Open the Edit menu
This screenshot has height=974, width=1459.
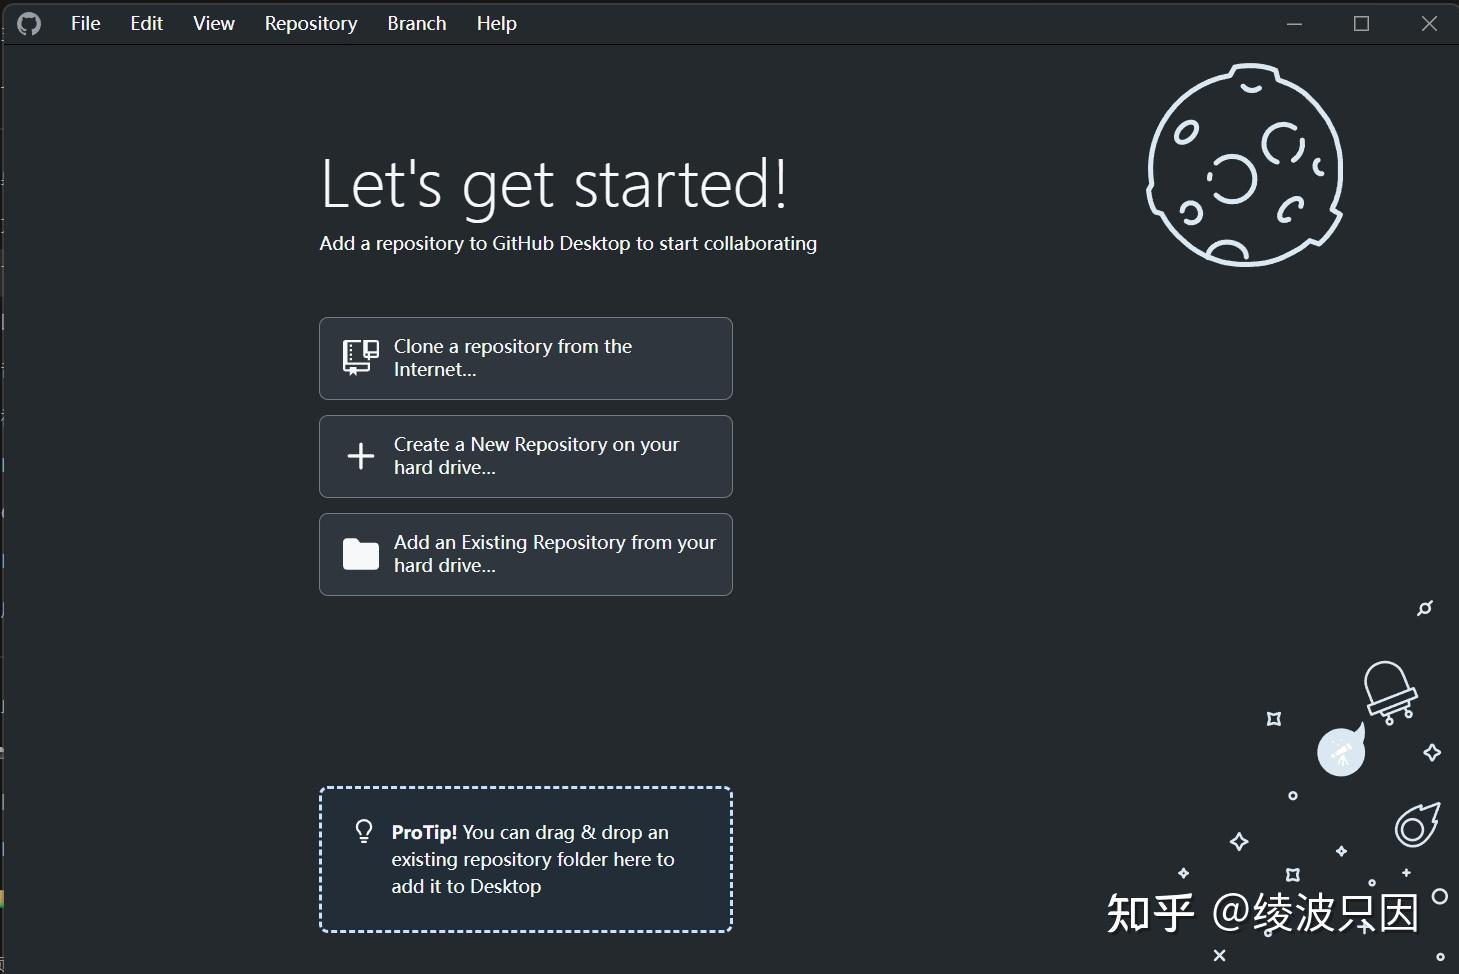pyautogui.click(x=146, y=23)
